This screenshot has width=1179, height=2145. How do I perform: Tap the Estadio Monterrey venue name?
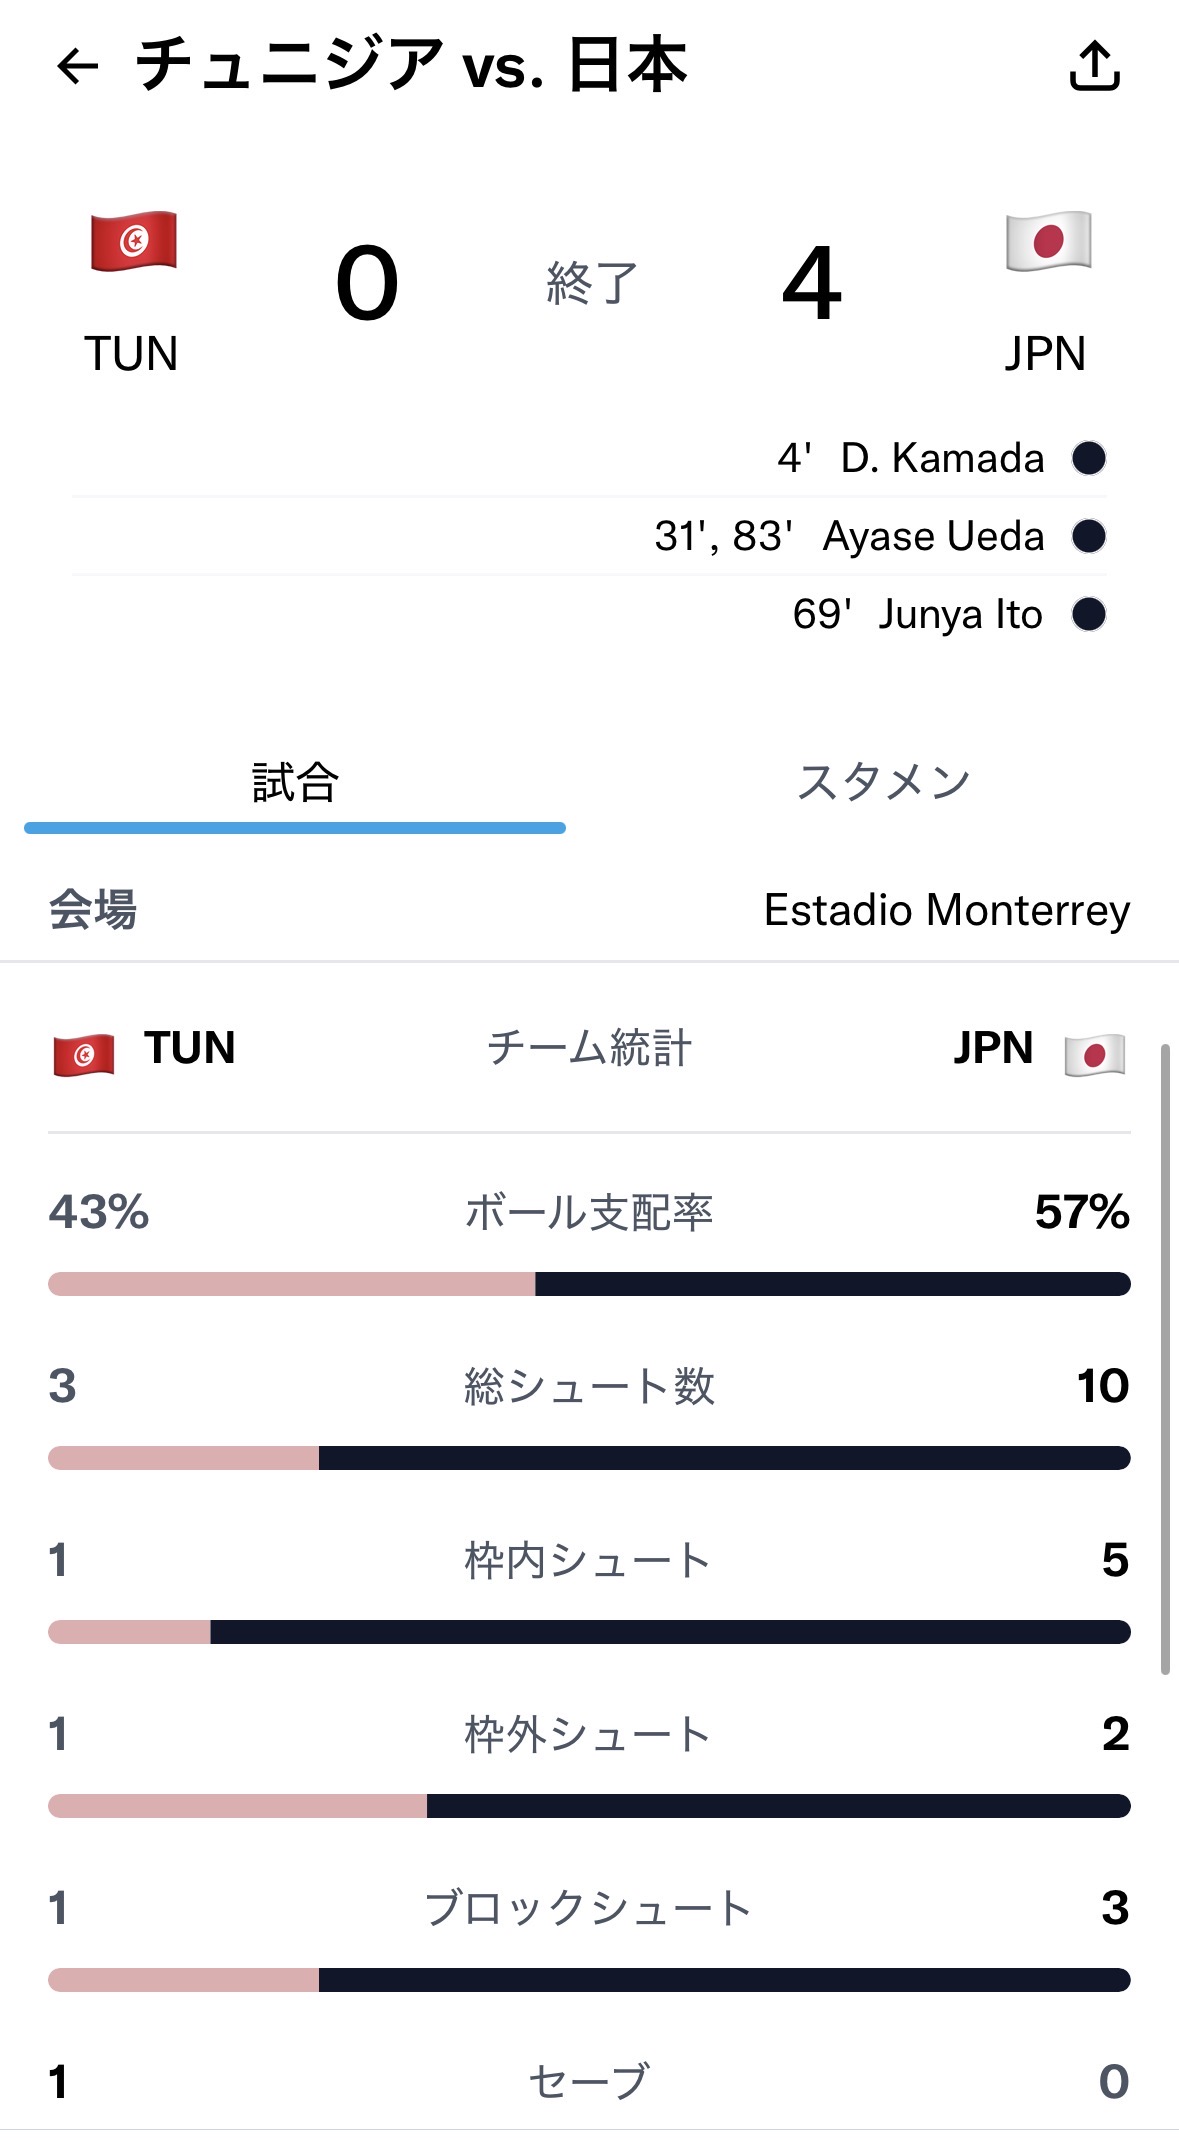pos(947,910)
